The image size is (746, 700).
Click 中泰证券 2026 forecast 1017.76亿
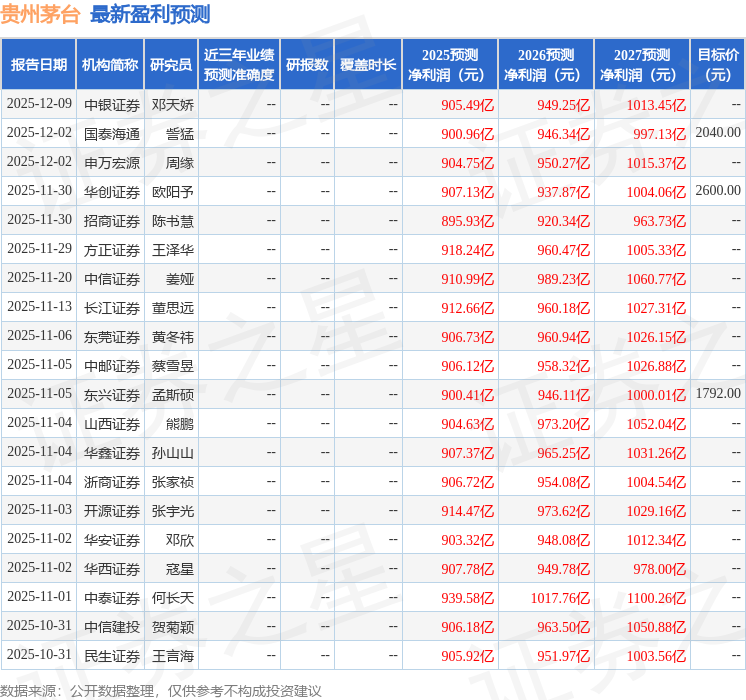click(549, 598)
